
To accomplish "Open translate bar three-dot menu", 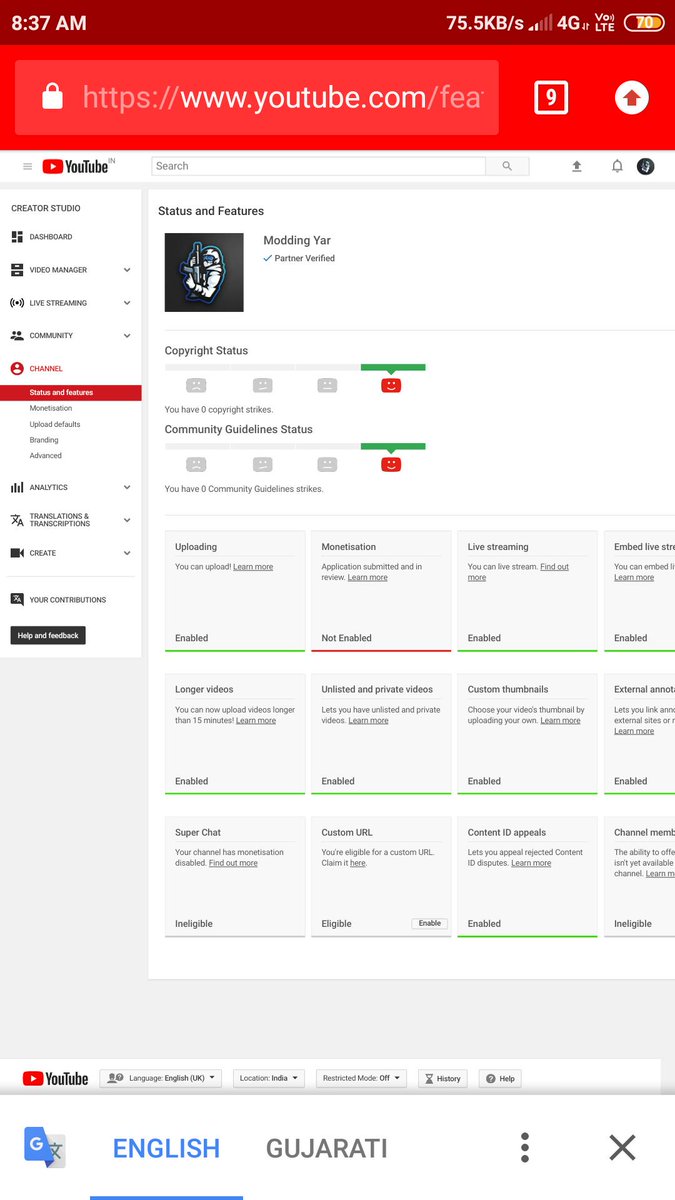I will pos(525,1147).
